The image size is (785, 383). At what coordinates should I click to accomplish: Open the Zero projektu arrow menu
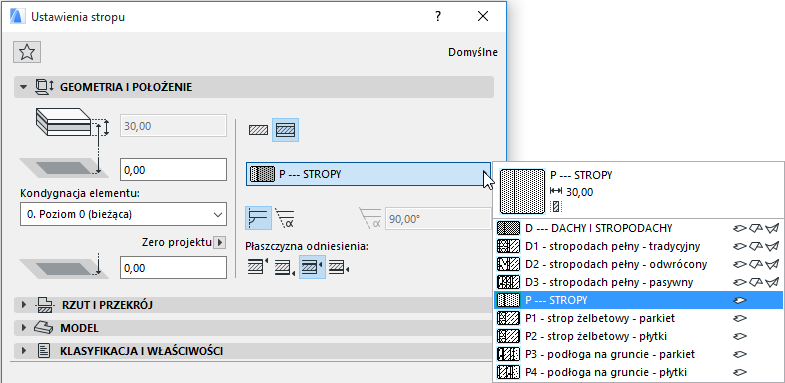point(219,243)
